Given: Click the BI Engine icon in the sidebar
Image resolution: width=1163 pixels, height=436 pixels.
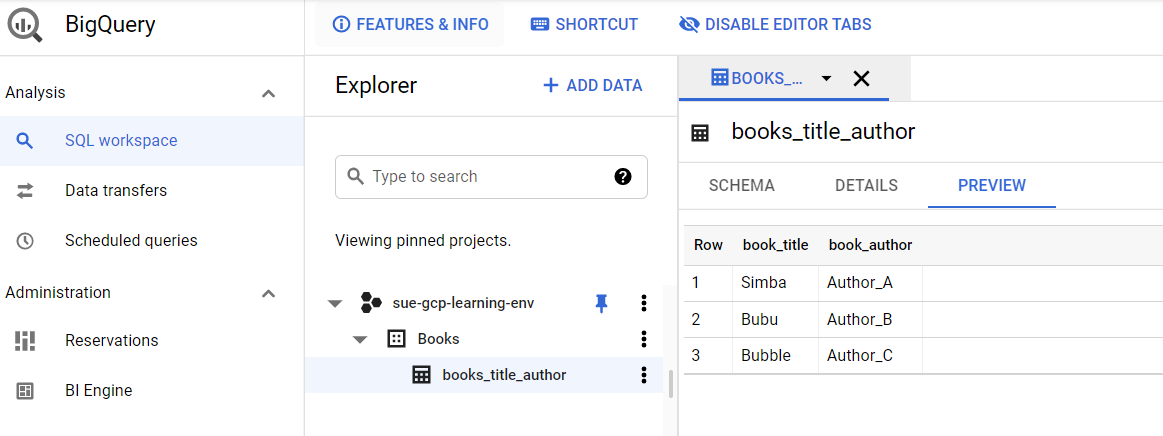Looking at the screenshot, I should 25,391.
